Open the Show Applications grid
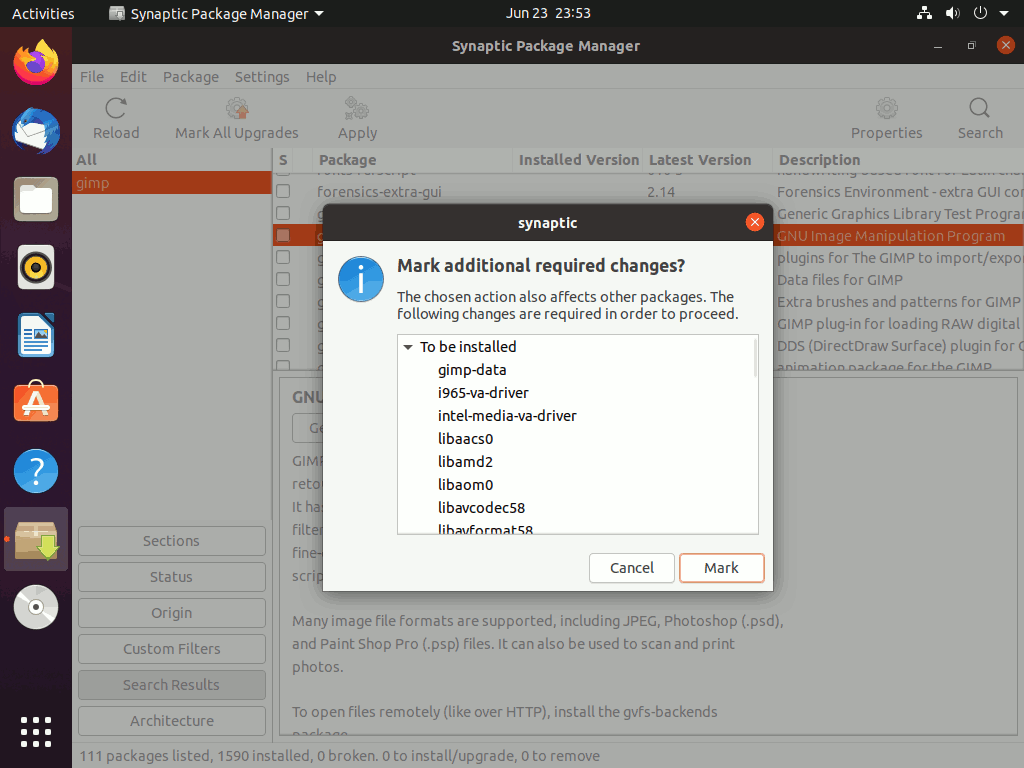Viewport: 1024px width, 768px height. click(x=36, y=731)
